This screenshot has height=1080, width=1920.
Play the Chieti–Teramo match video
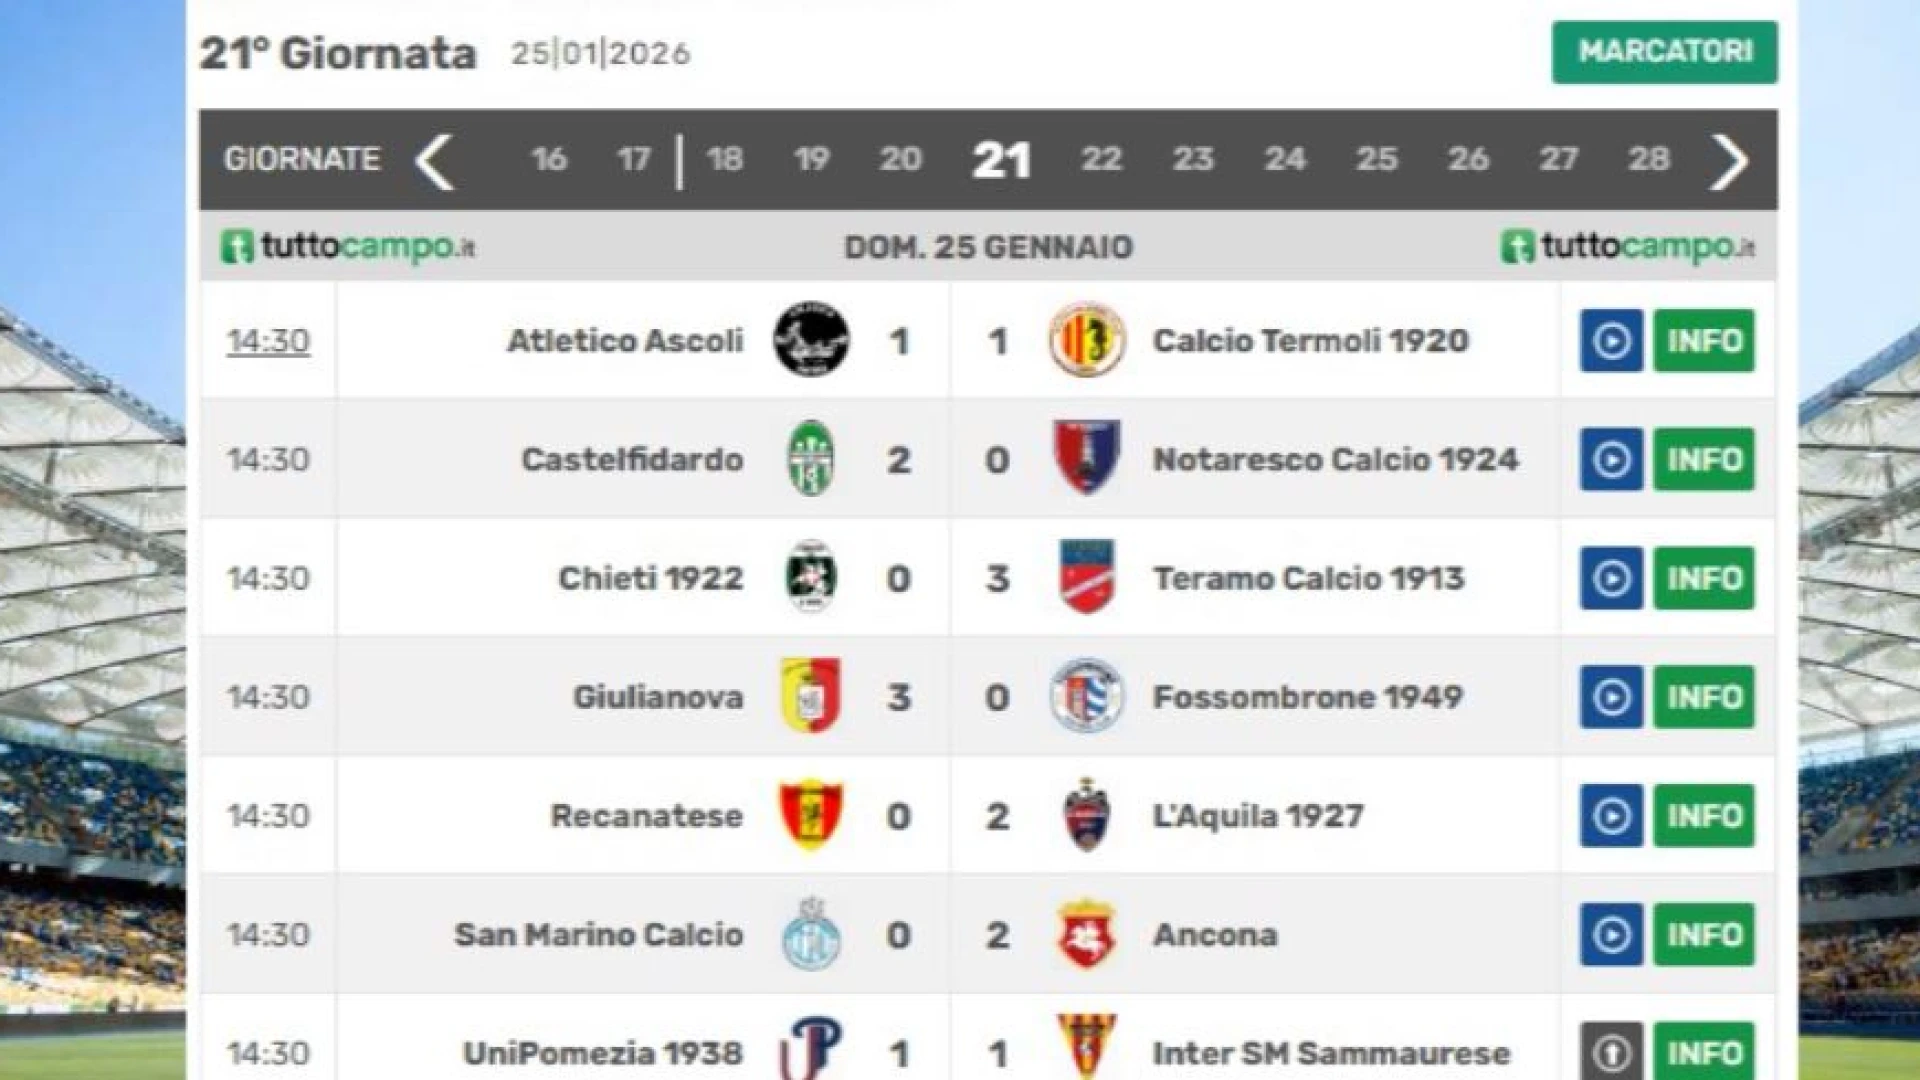[x=1610, y=577]
